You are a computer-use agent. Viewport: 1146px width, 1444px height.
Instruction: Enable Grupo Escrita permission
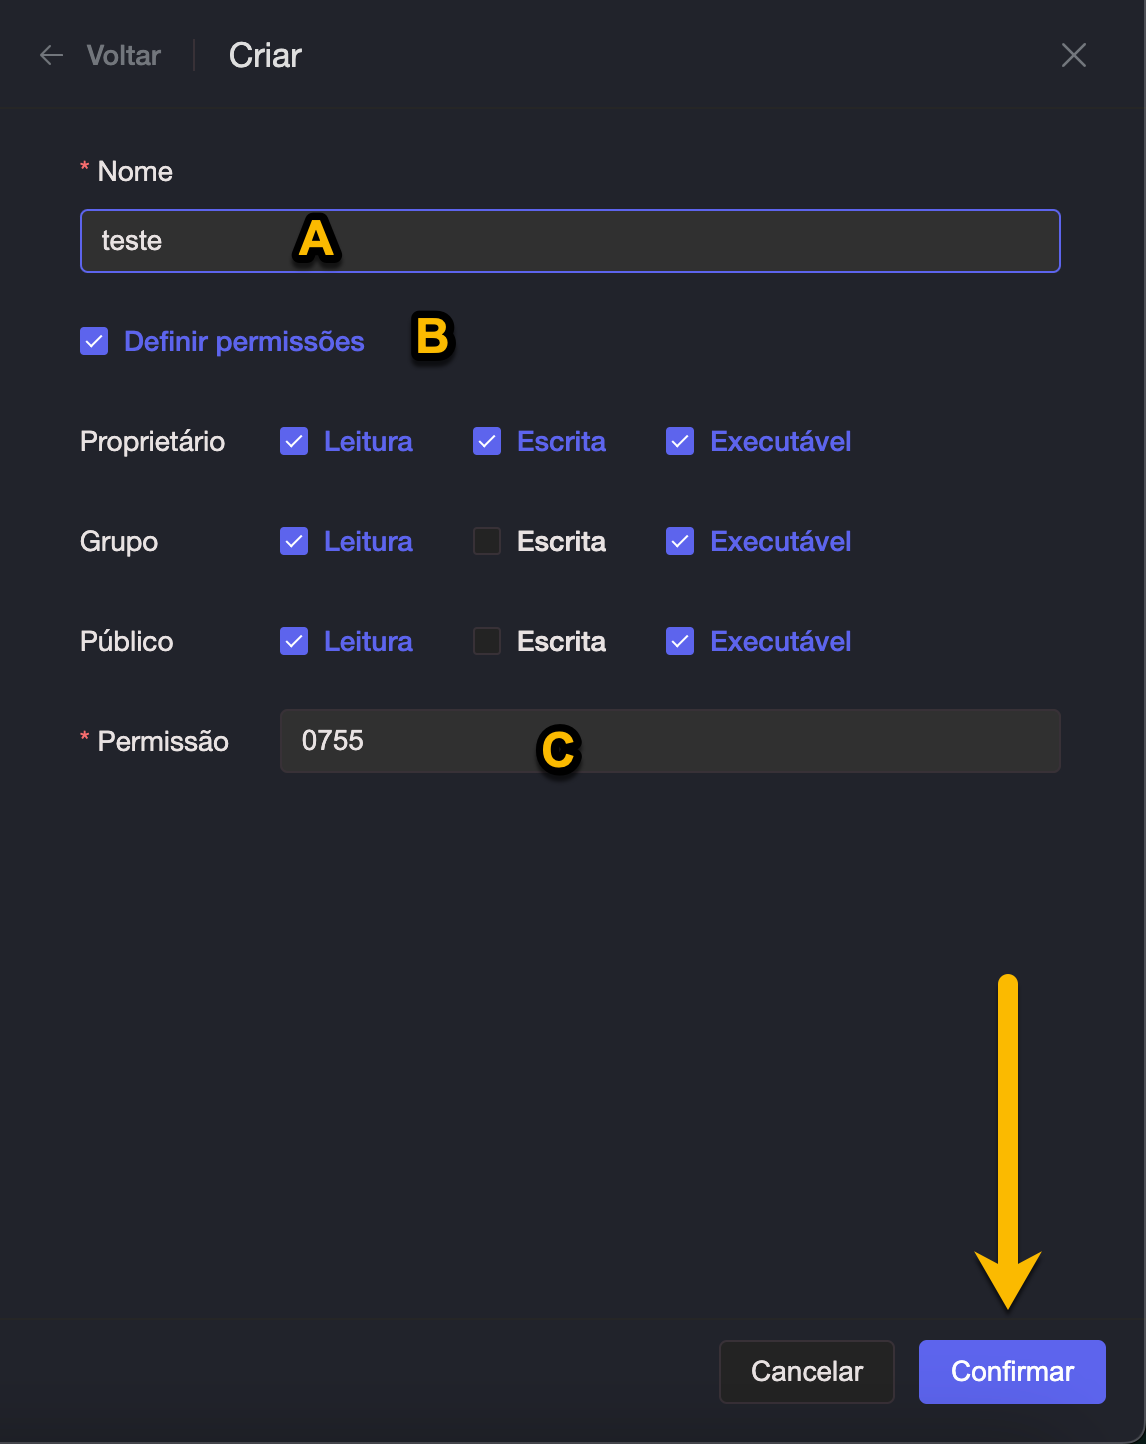487,541
